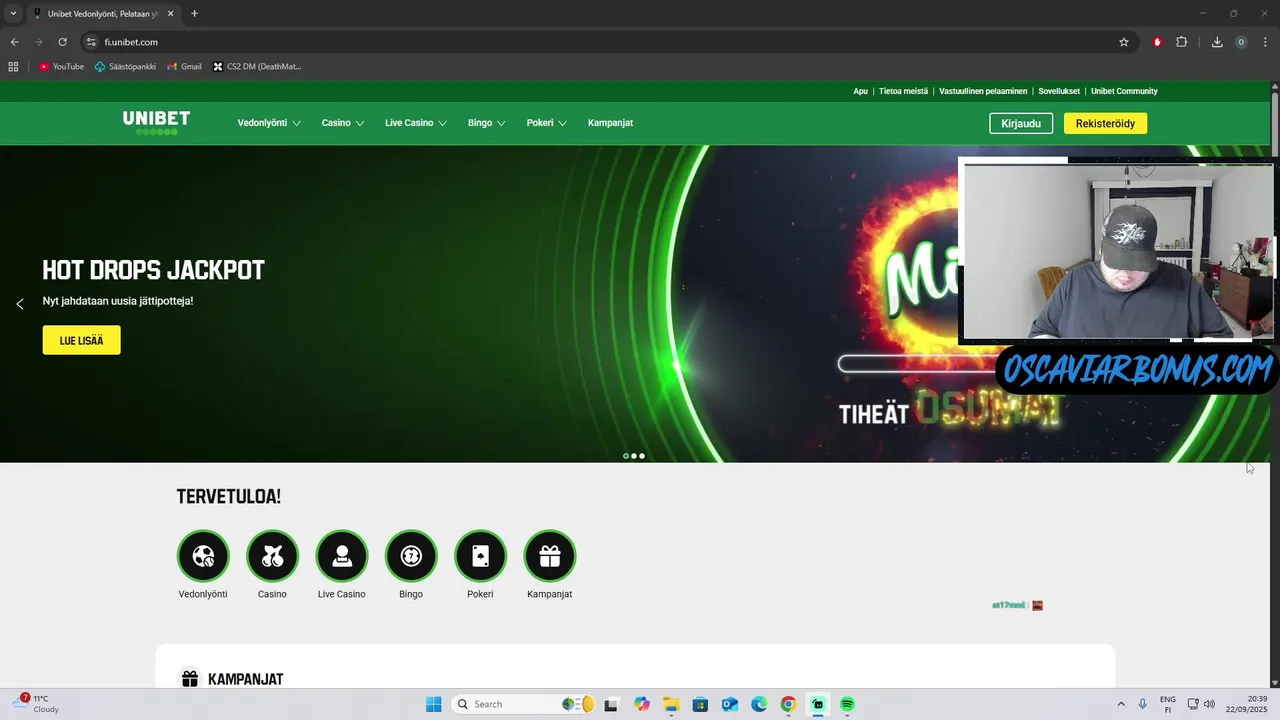Select second carousel indicator dot
This screenshot has height=720, width=1280.
pos(634,456)
